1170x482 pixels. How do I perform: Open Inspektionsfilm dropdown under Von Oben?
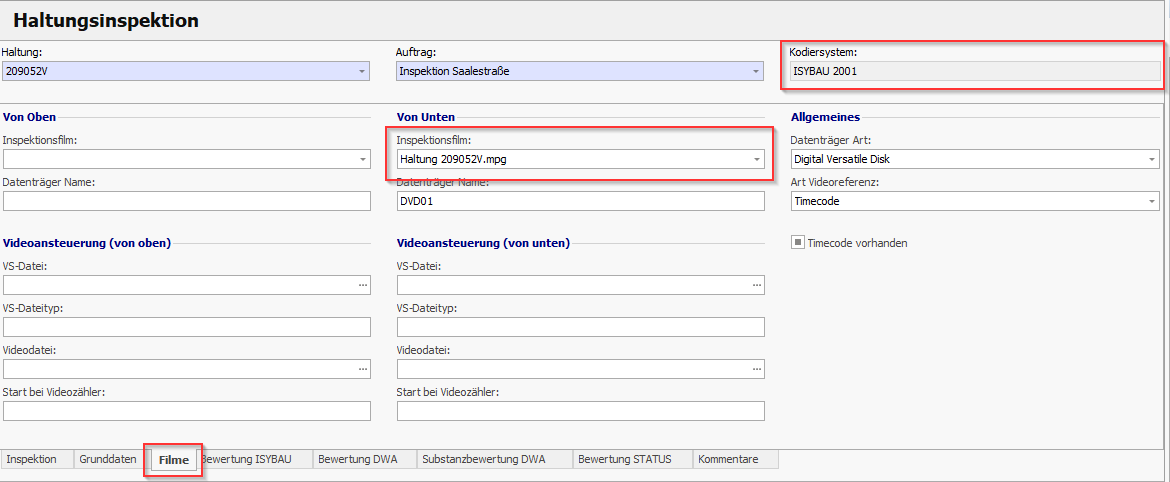[361, 159]
